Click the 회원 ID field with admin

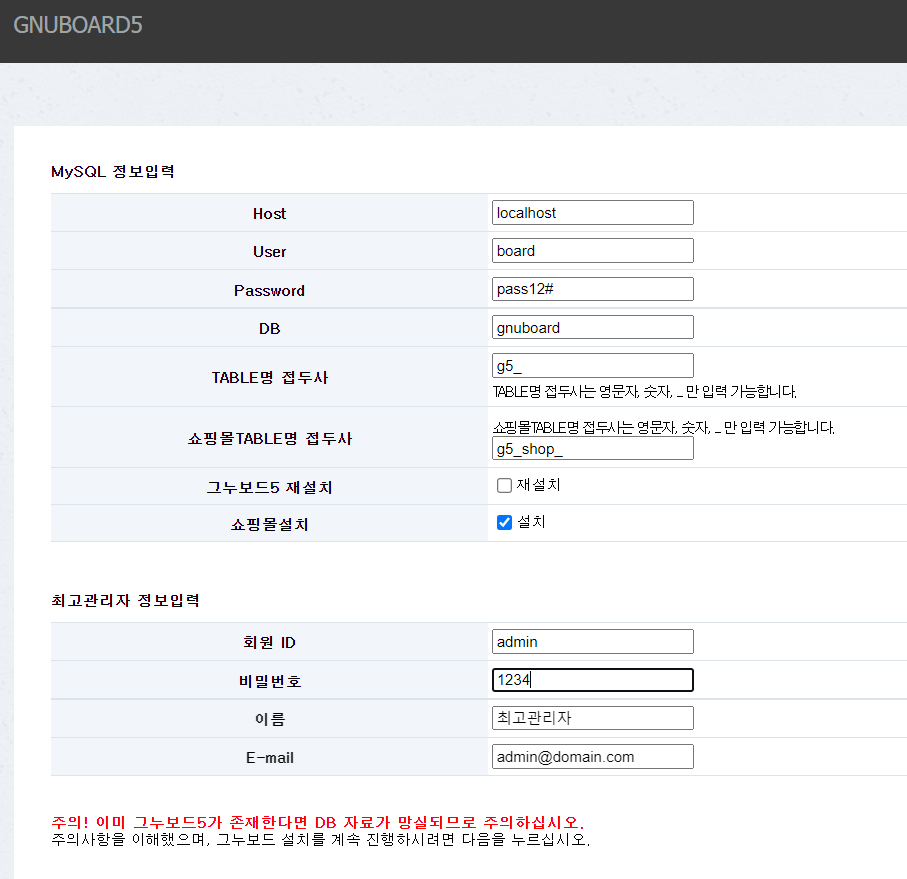point(592,642)
